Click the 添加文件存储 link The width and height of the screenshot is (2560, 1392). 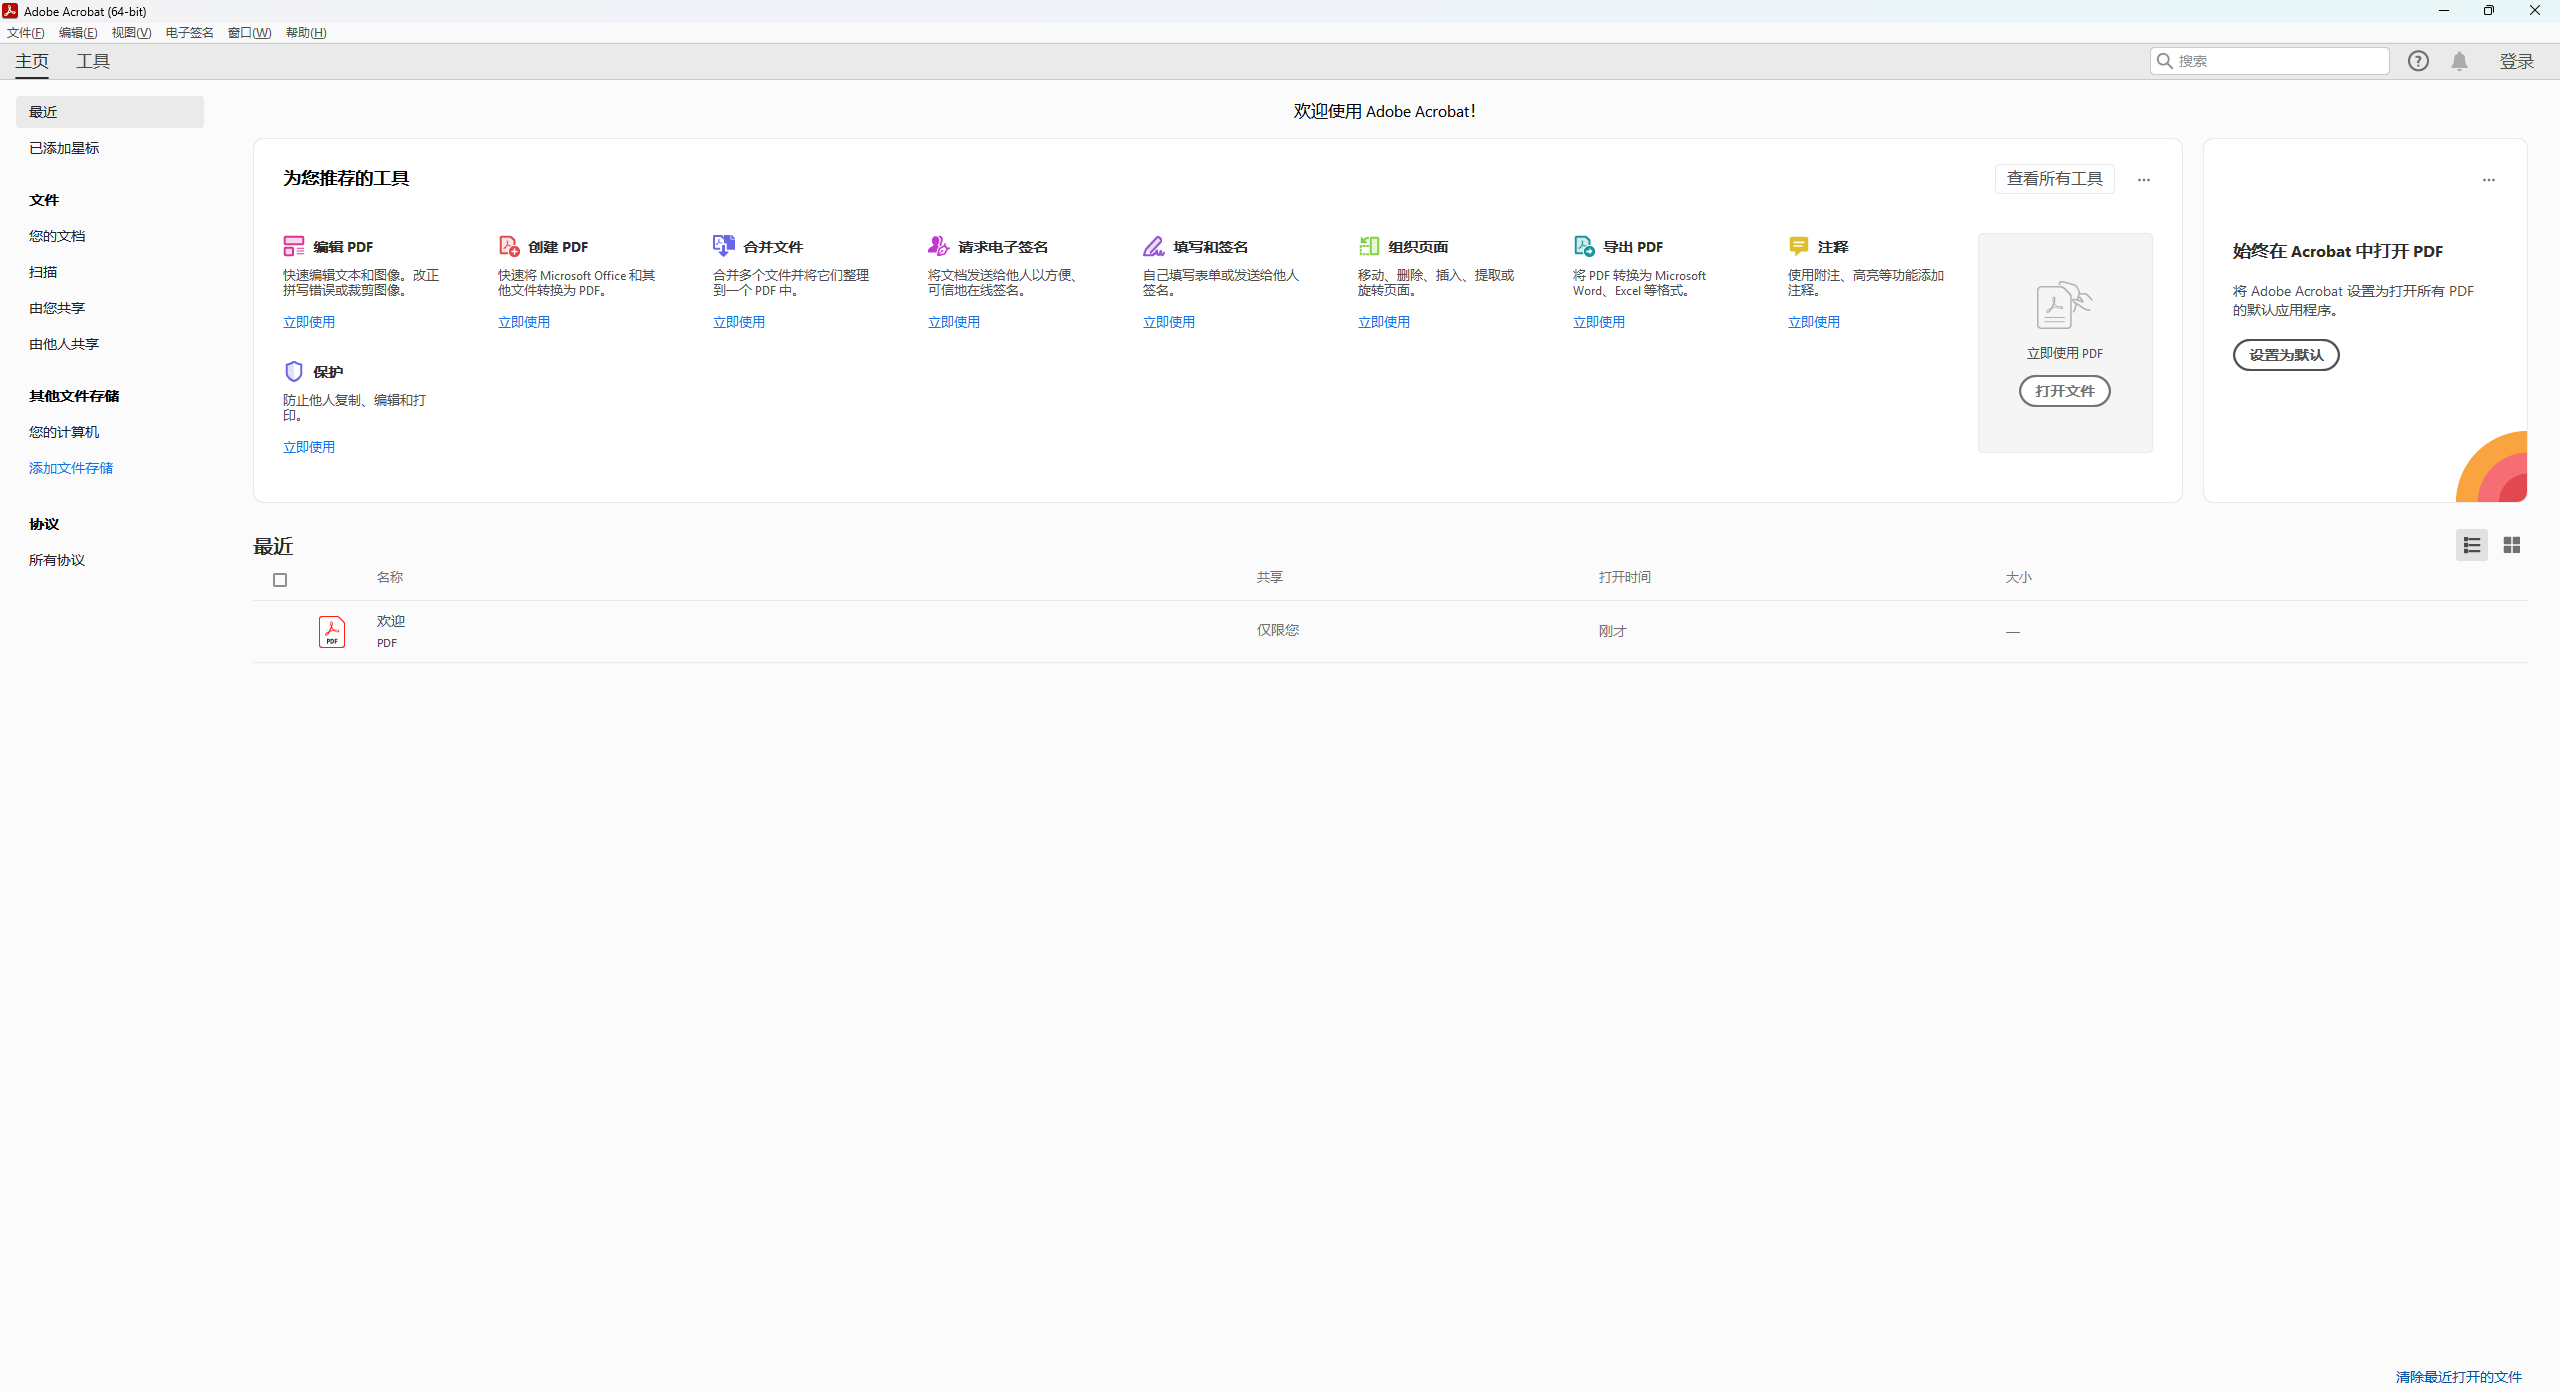pyautogui.click(x=71, y=468)
